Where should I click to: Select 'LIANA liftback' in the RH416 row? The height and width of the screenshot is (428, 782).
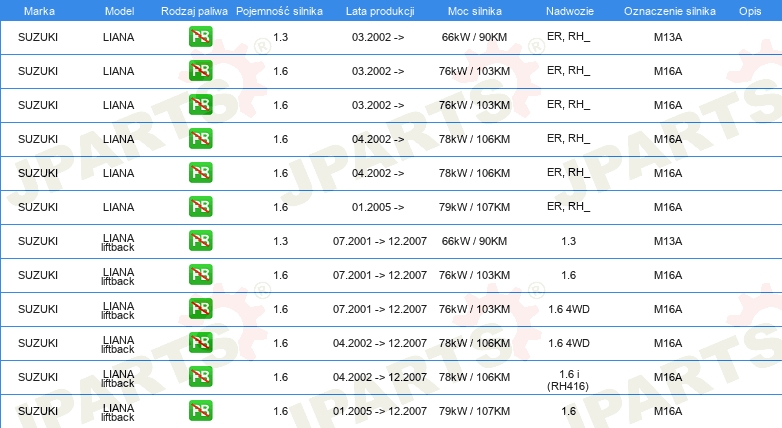click(x=118, y=378)
